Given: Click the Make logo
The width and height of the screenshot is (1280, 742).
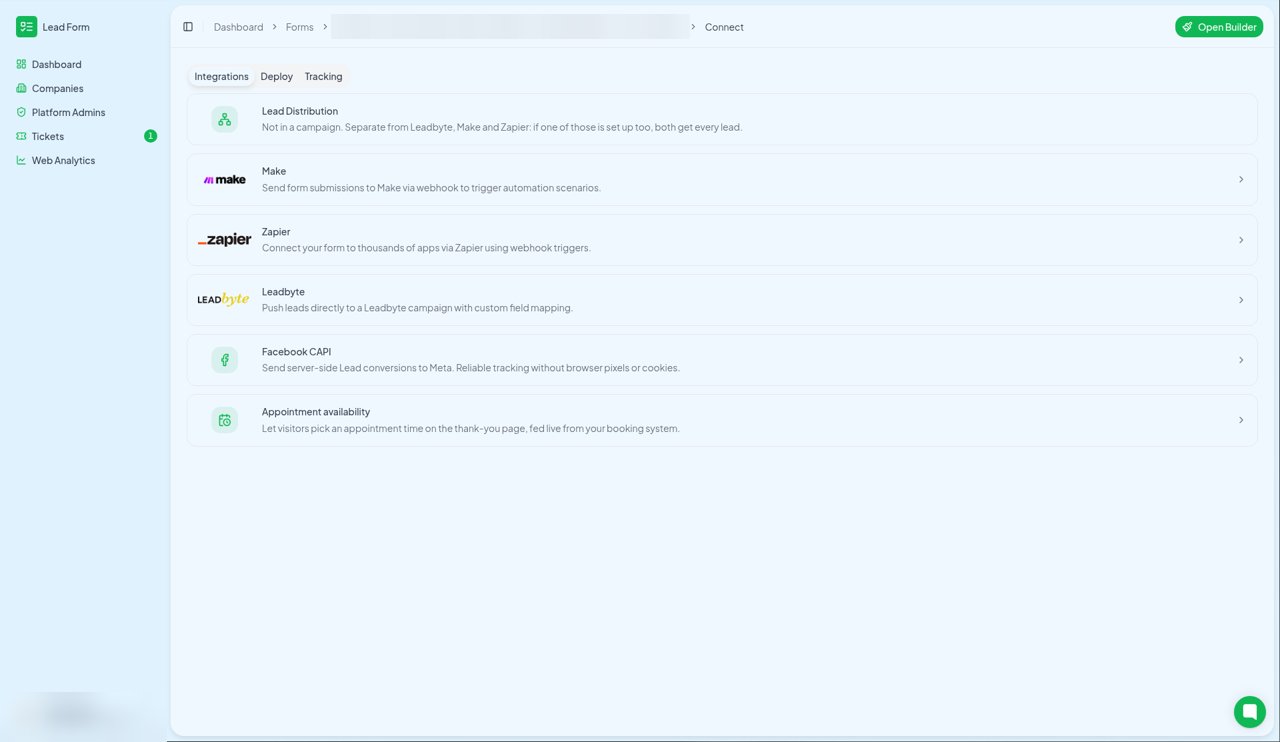Looking at the screenshot, I should [224, 180].
